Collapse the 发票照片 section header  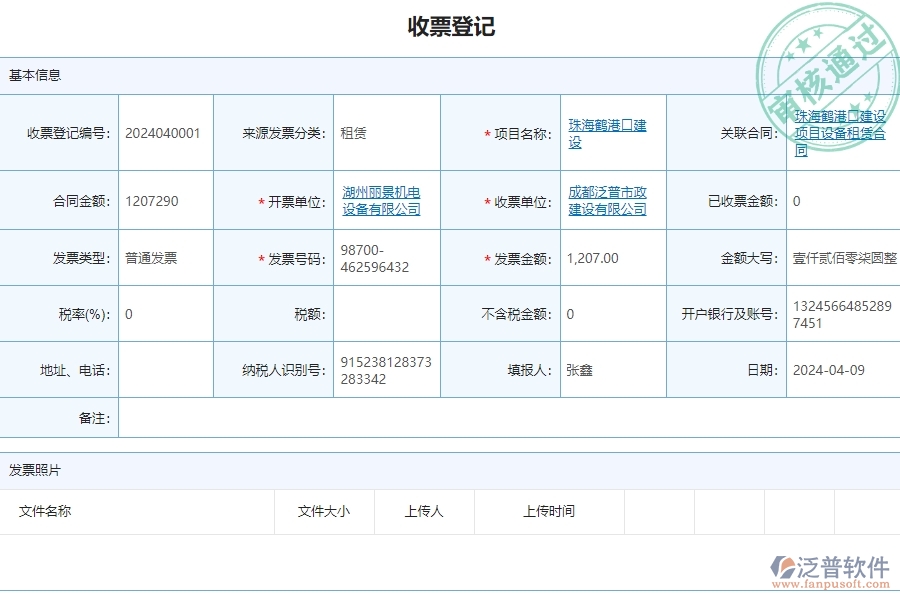click(34, 470)
